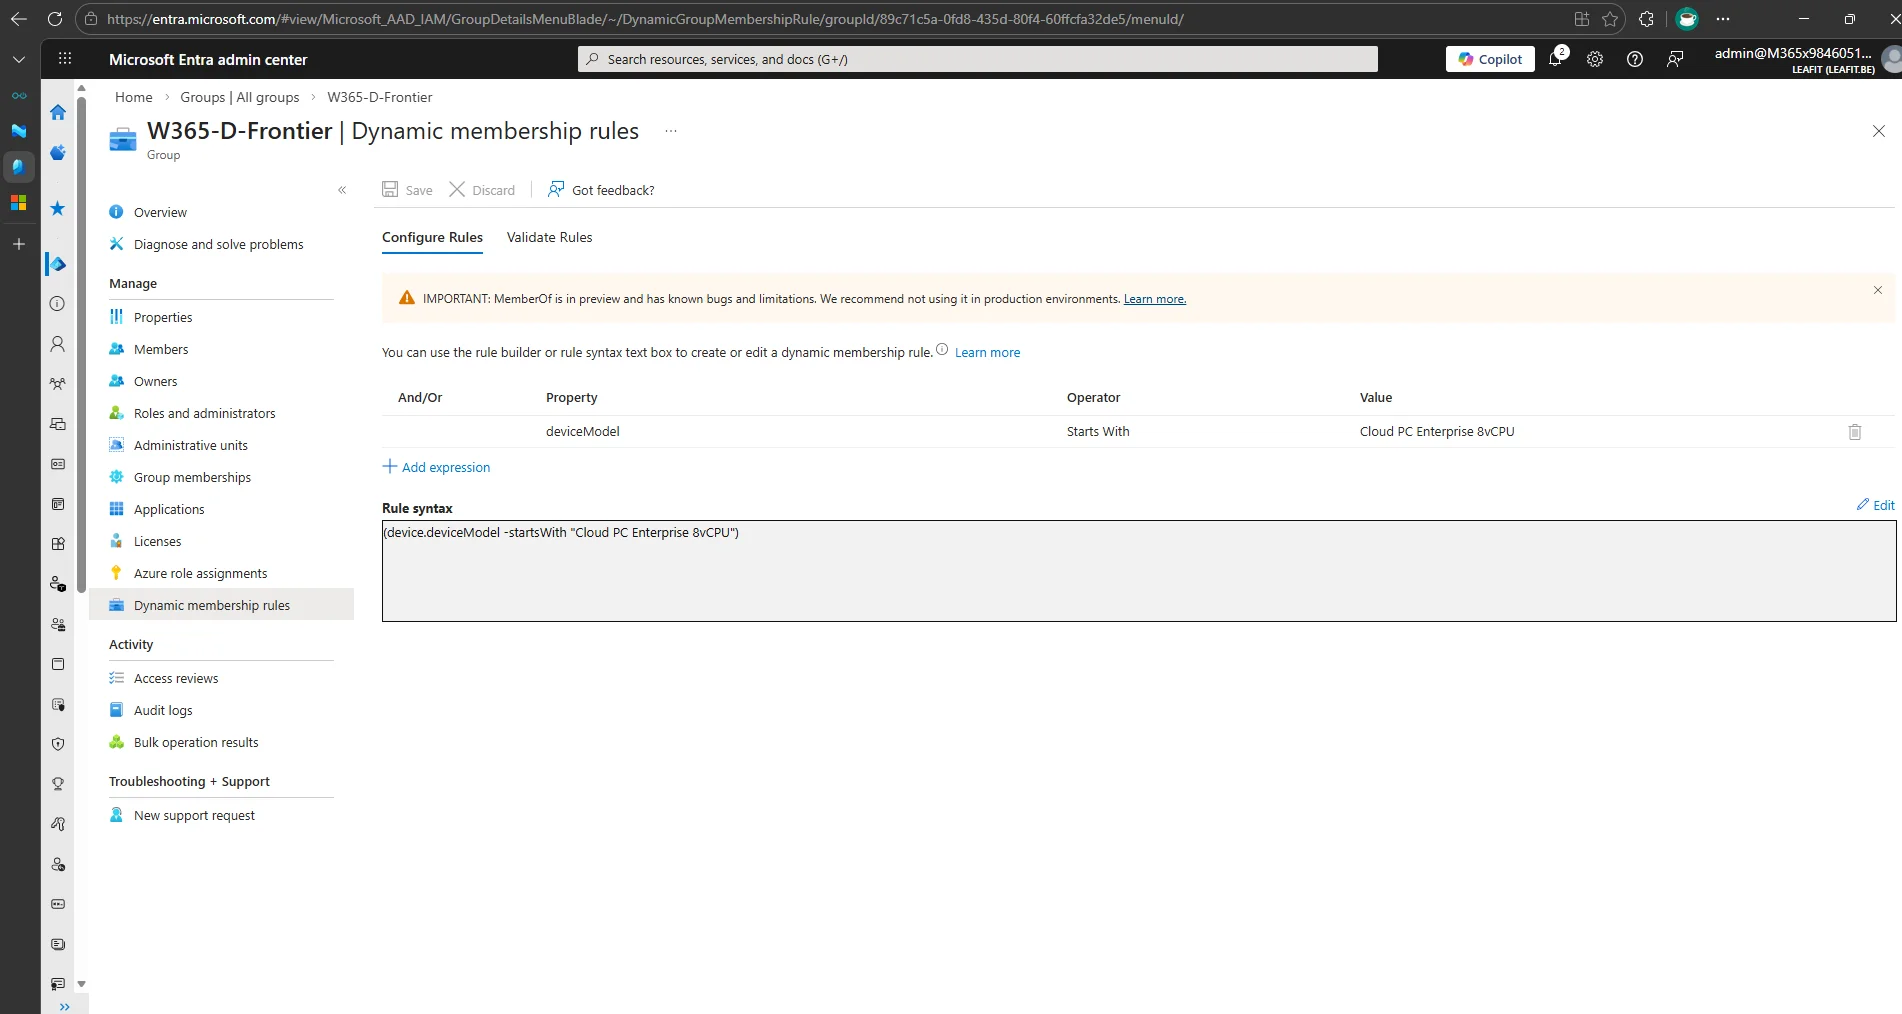1902x1014 pixels.
Task: Click the browser back arrow
Action: click(19, 19)
